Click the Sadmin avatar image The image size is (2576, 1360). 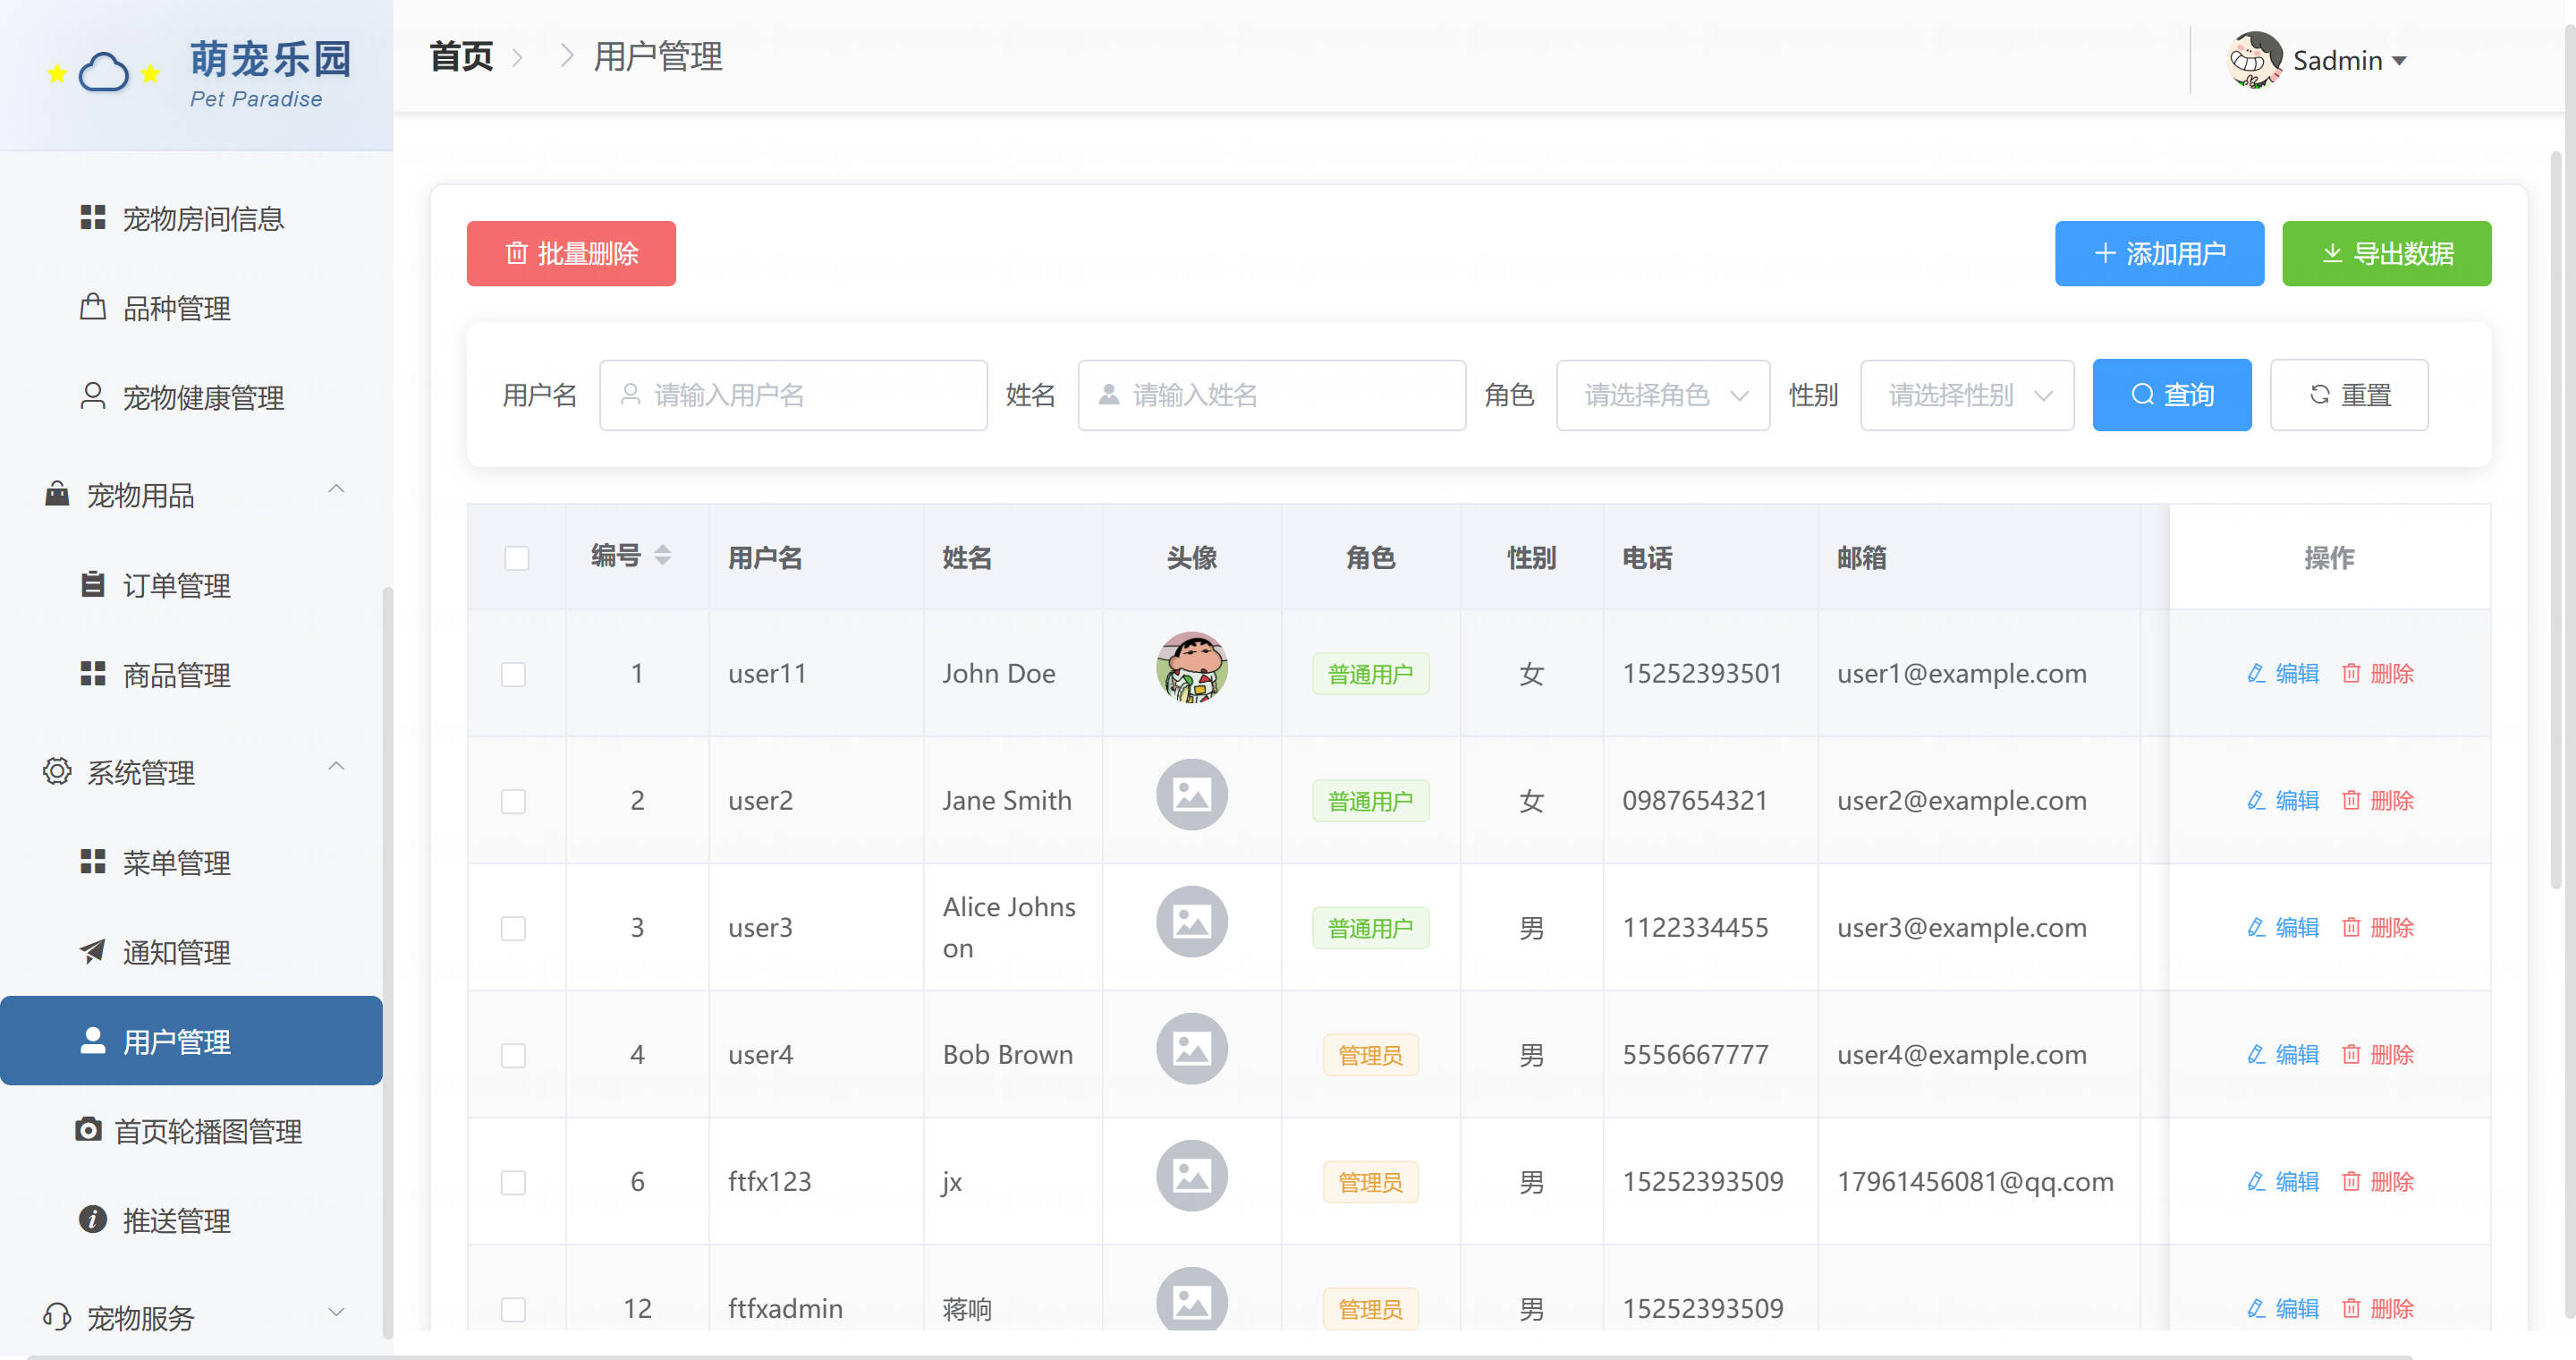[2254, 60]
